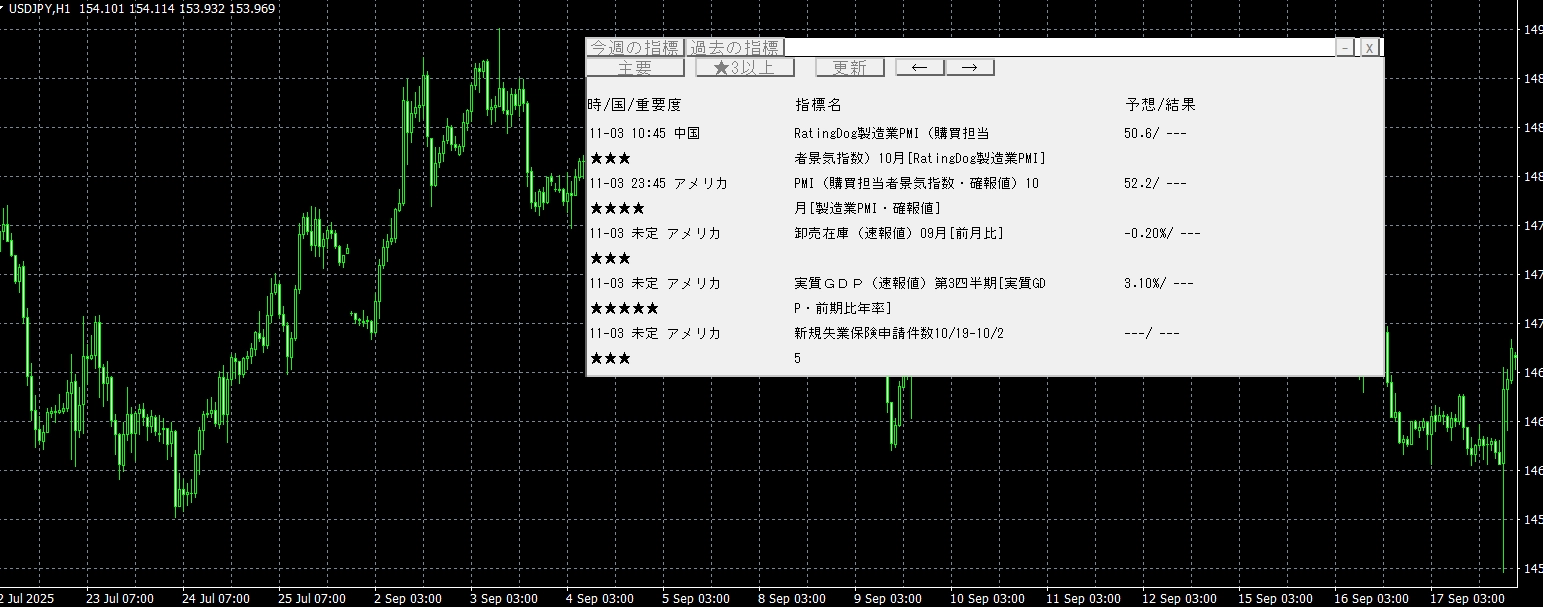
Task: Select the RatingDog製造業PMI（購買担当 indicator name
Action: point(892,133)
